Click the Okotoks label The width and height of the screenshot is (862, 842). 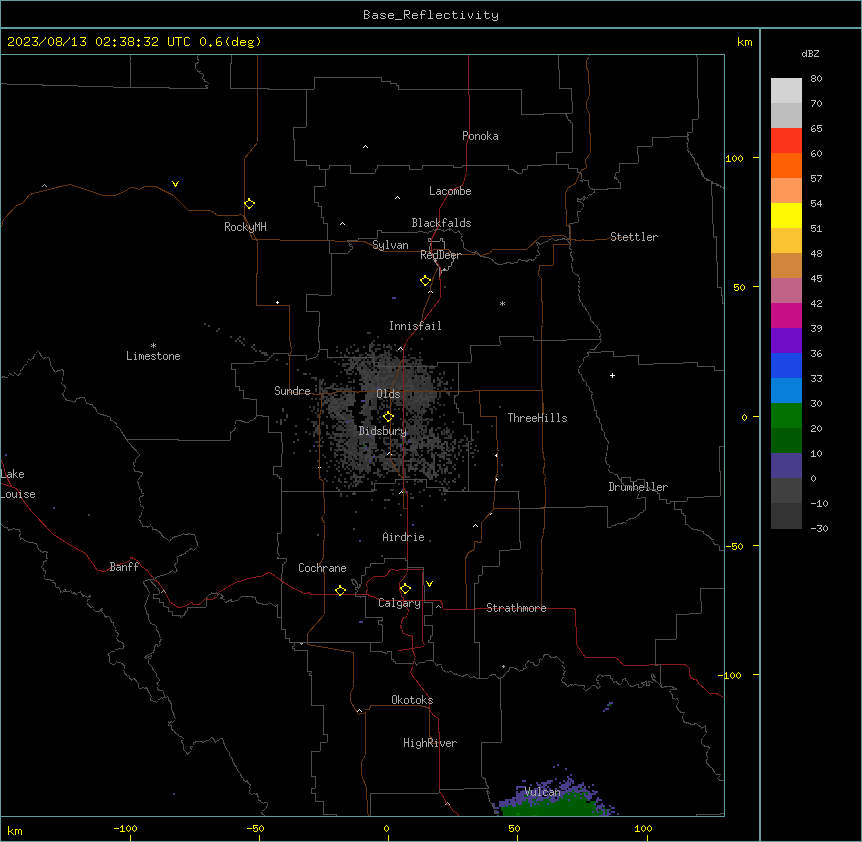(412, 700)
